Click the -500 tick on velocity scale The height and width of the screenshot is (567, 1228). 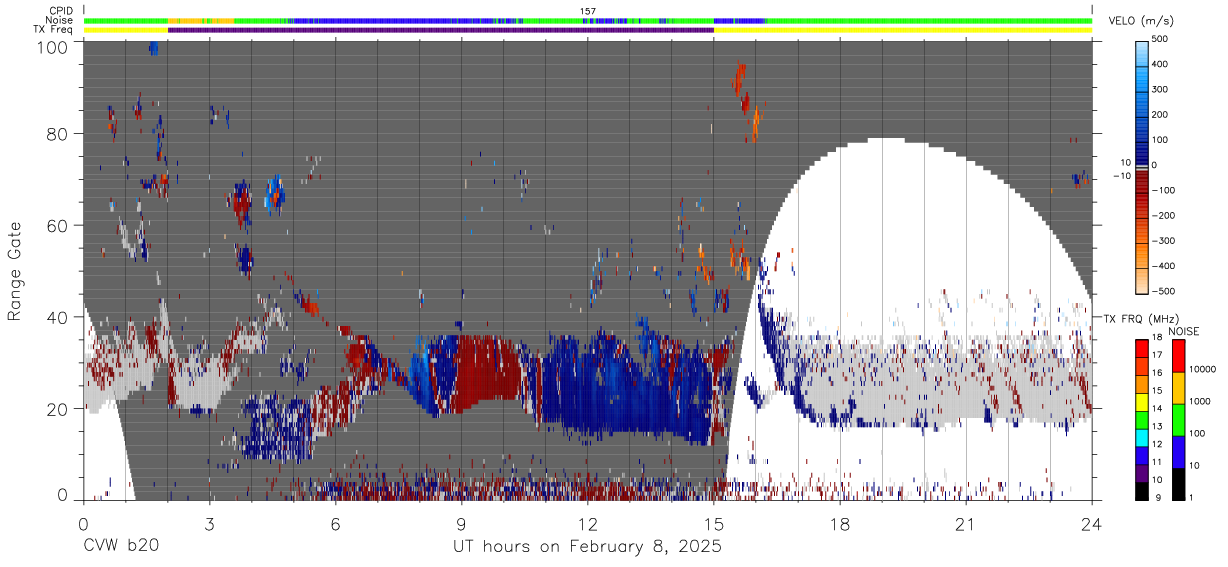click(x=1165, y=292)
